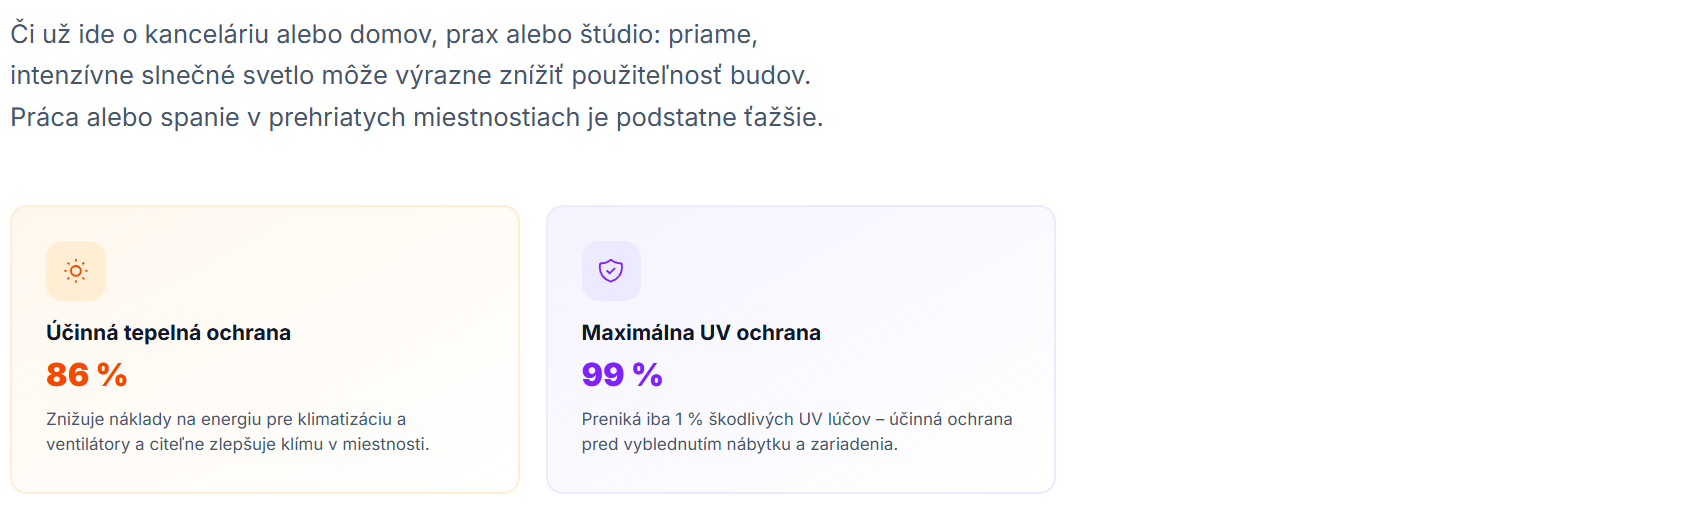The height and width of the screenshot is (513, 1698).
Task: Click the orange sun icon
Action: [x=76, y=271]
